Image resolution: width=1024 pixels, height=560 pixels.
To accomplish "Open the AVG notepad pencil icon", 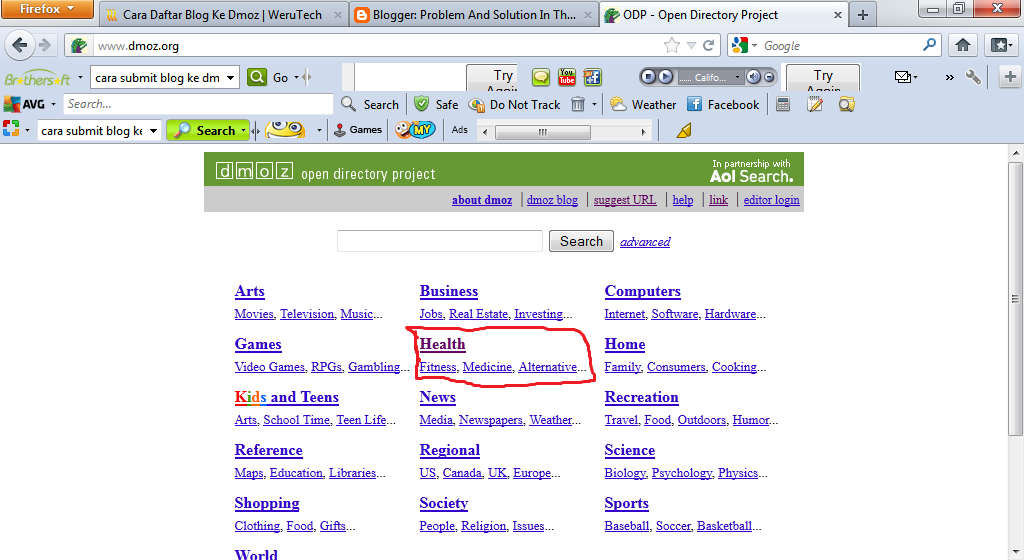I will coord(814,104).
